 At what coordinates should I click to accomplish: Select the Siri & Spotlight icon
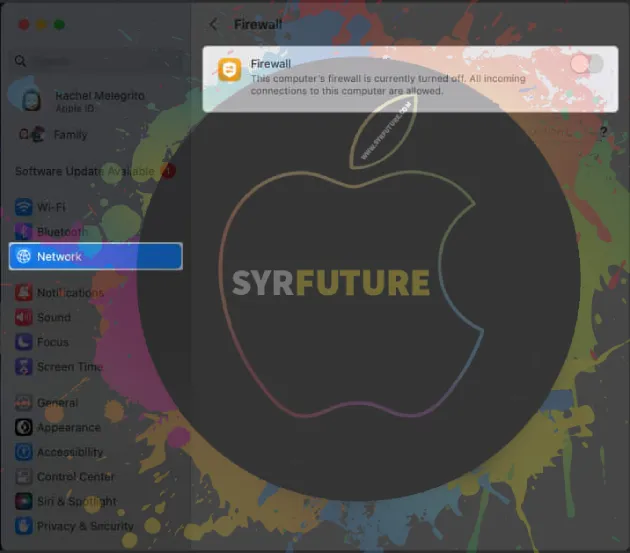24,501
